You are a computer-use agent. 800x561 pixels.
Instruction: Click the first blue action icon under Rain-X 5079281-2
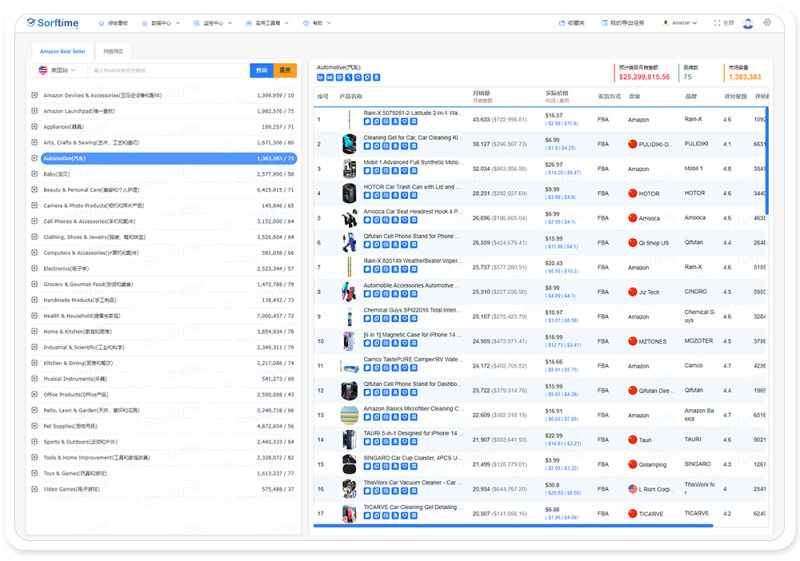(366, 123)
